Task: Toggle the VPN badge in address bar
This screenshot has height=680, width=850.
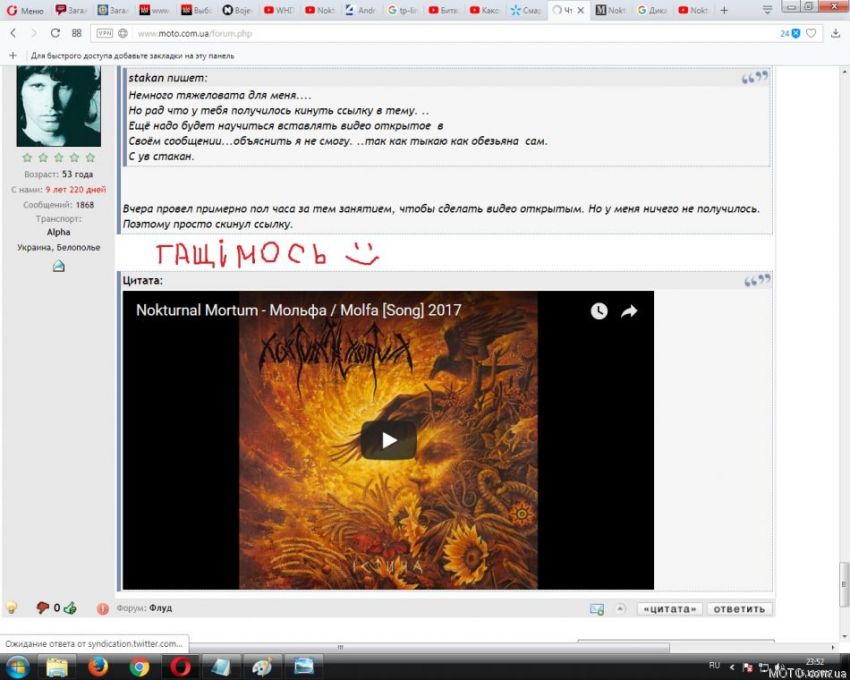Action: (x=105, y=33)
